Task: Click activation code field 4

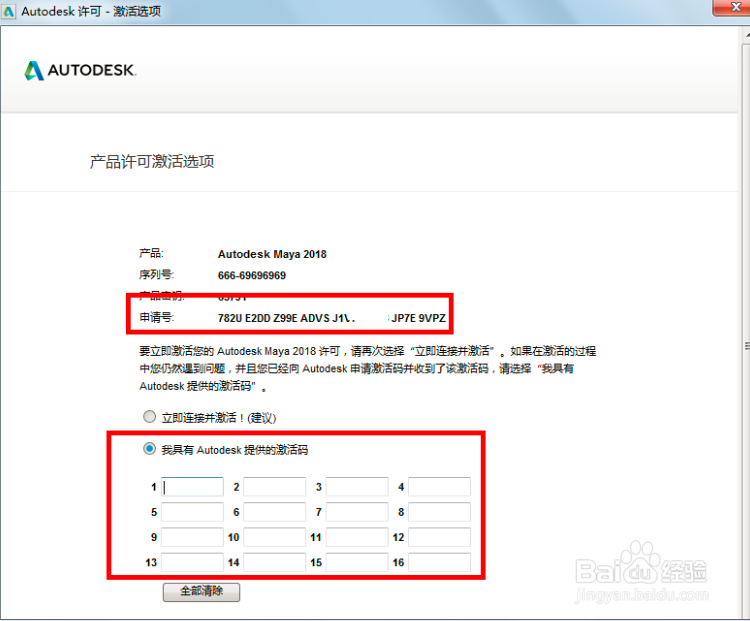Action: [439, 487]
